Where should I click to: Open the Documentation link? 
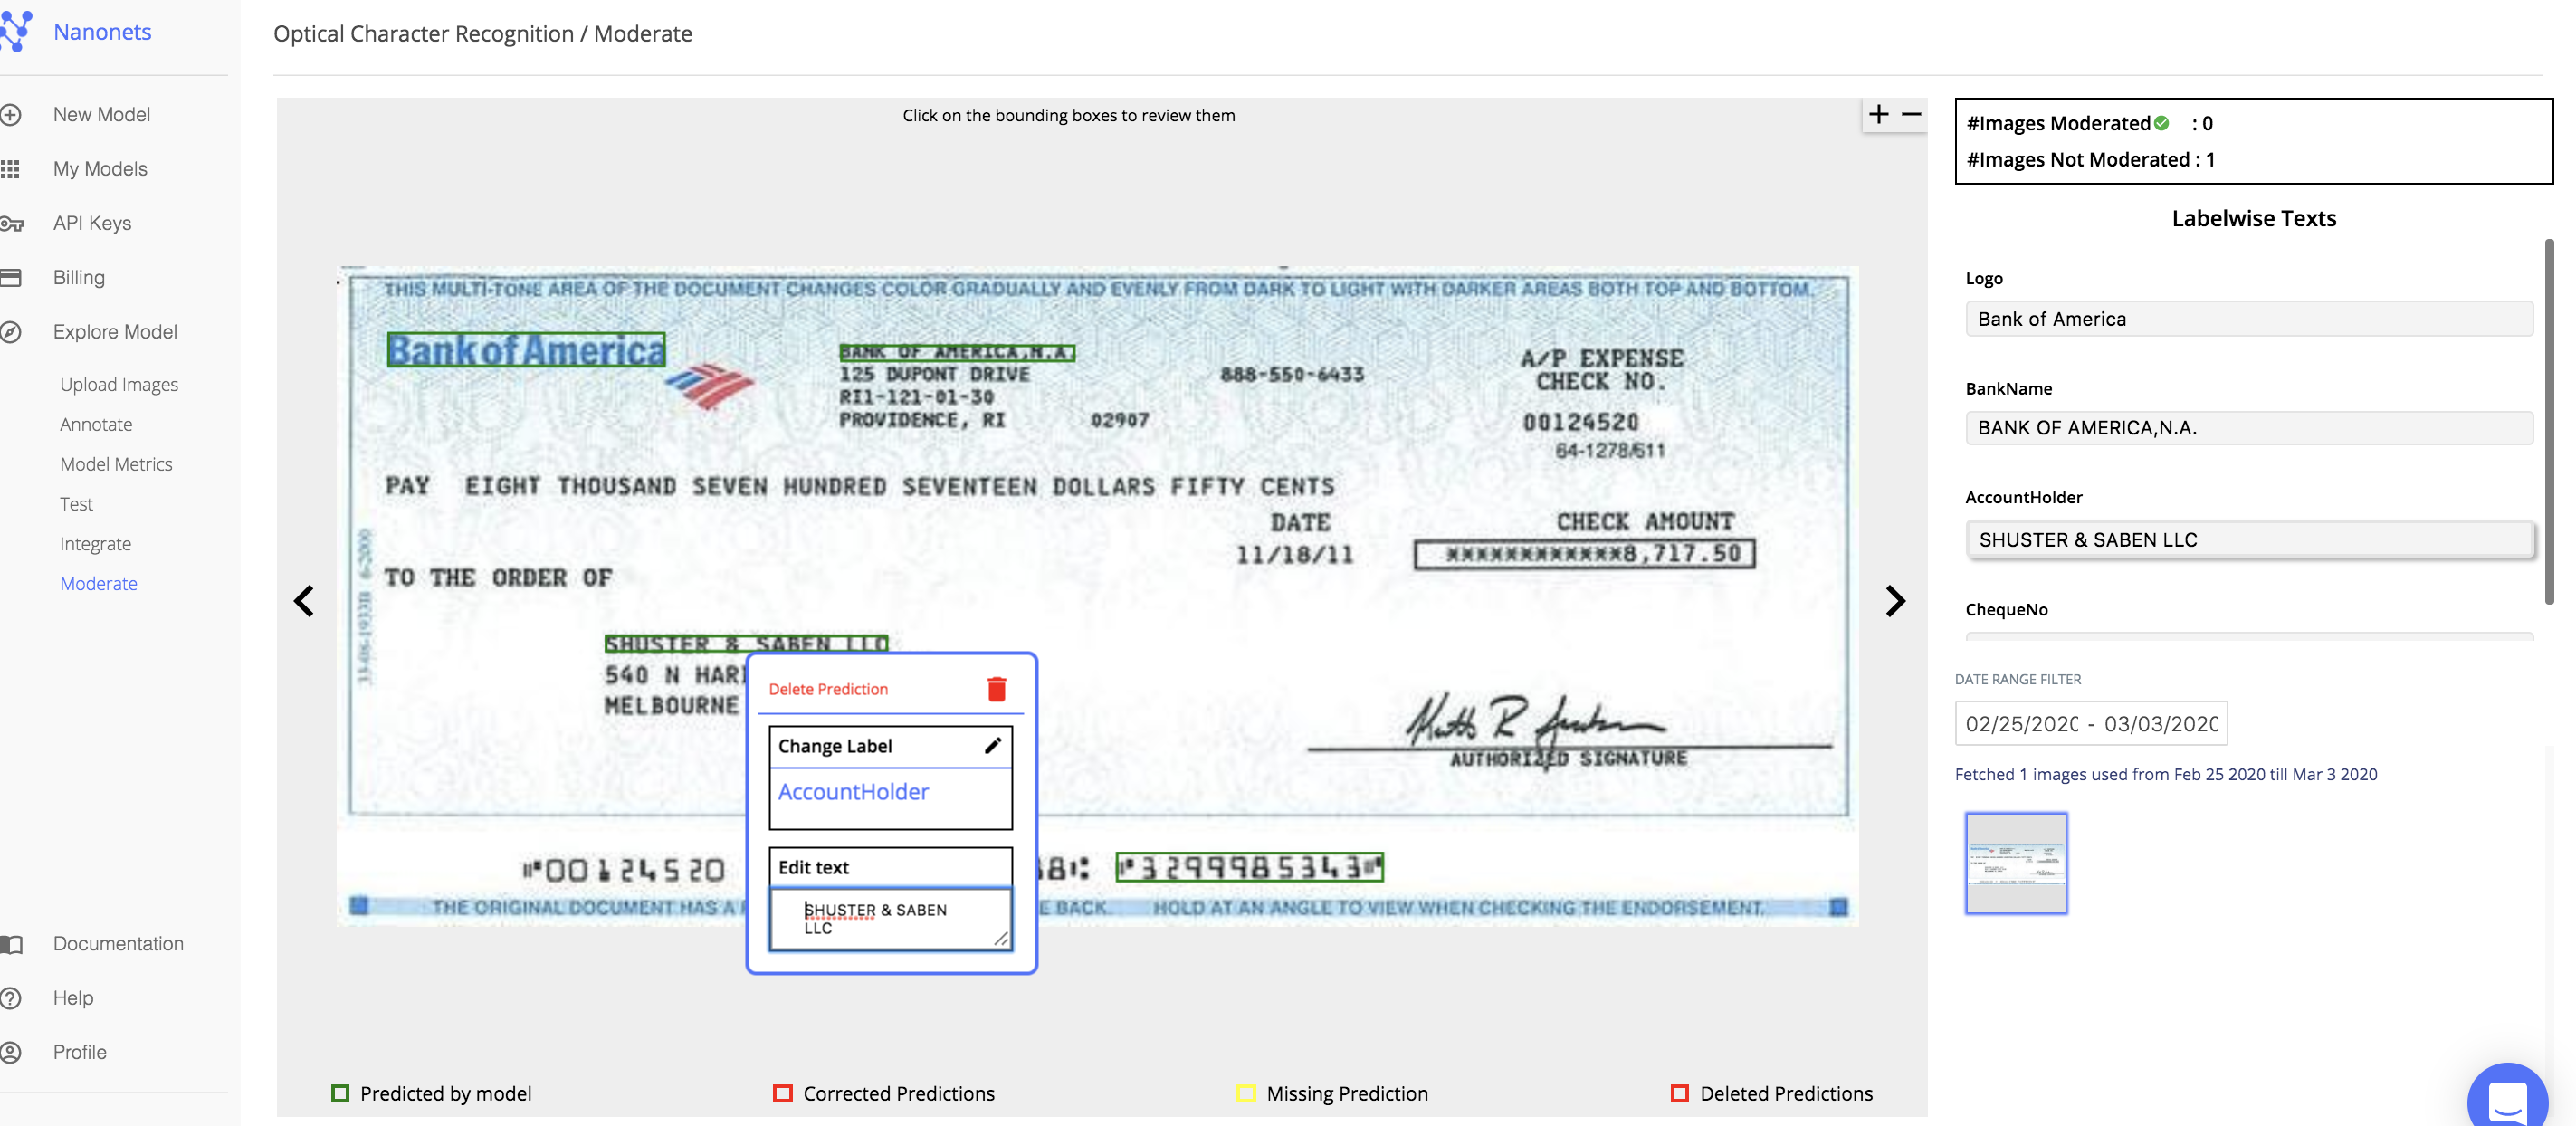click(x=118, y=944)
